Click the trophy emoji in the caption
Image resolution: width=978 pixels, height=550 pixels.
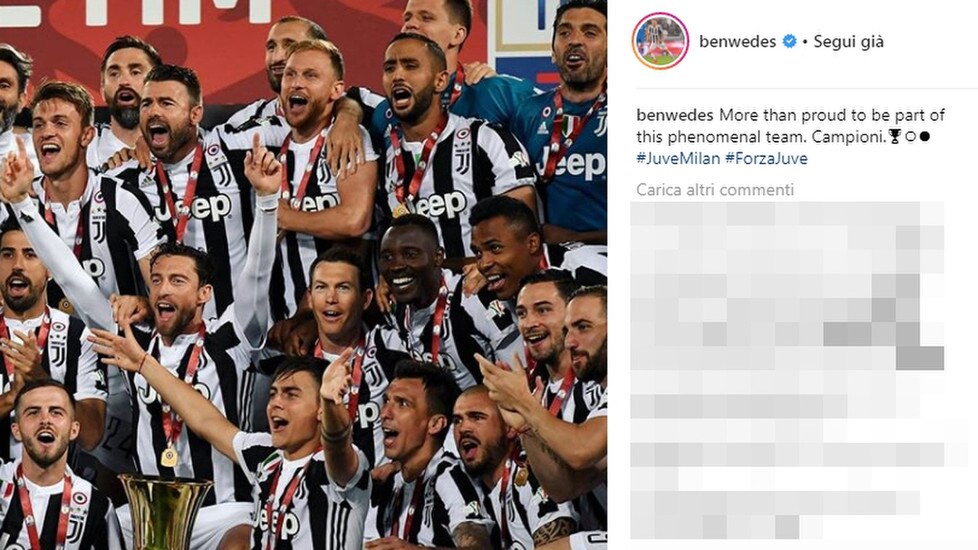tap(894, 137)
